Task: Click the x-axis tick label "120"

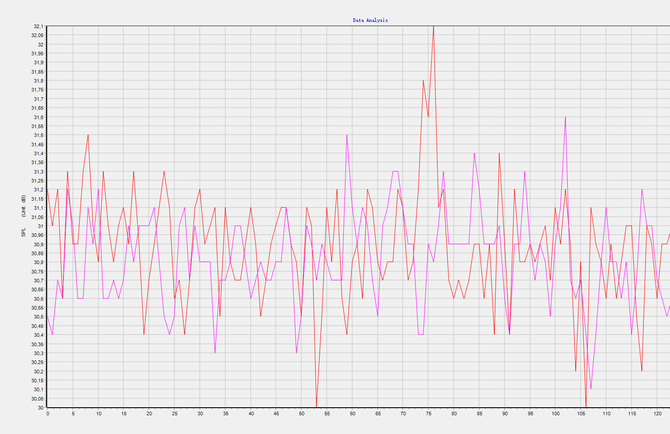Action: point(658,414)
